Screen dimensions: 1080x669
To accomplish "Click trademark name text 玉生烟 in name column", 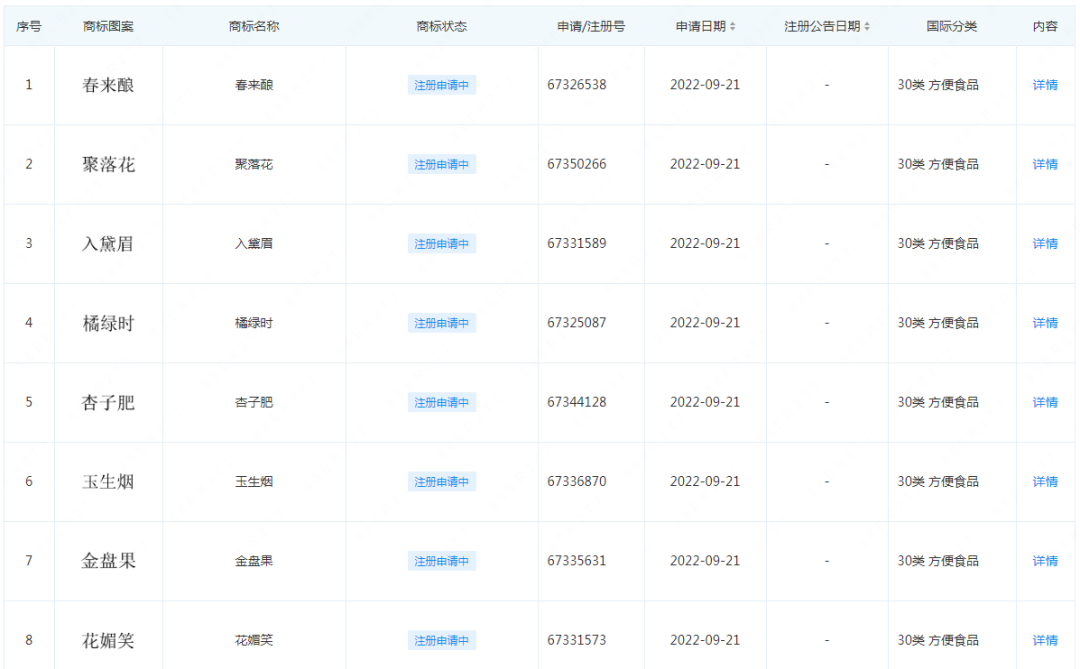I will coord(254,481).
